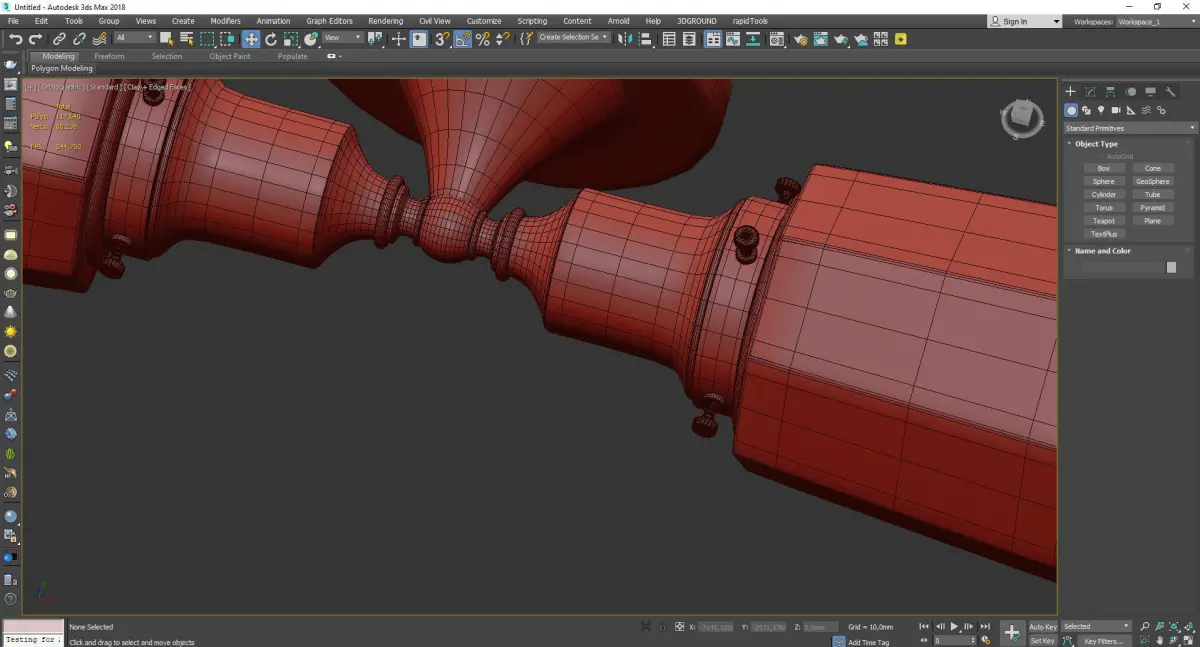This screenshot has width=1200, height=647.
Task: Click the Teapot primitive button
Action: 1103,221
